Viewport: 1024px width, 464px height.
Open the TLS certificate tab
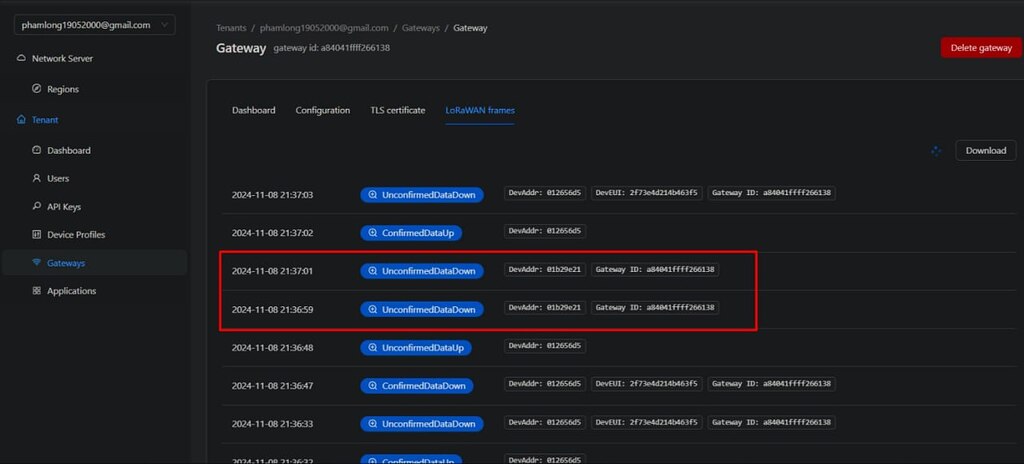click(x=397, y=110)
